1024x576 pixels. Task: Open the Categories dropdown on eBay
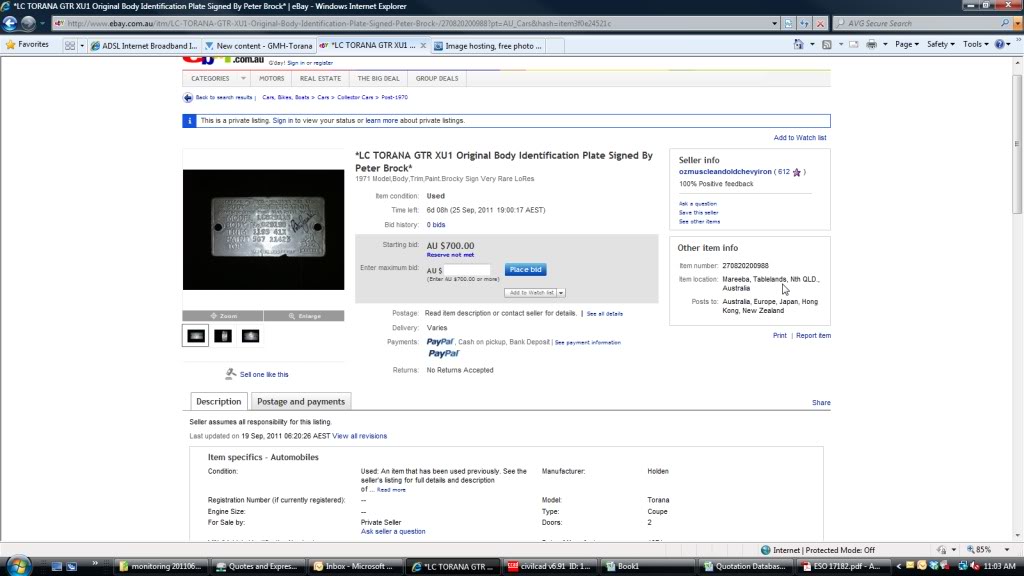(216, 78)
